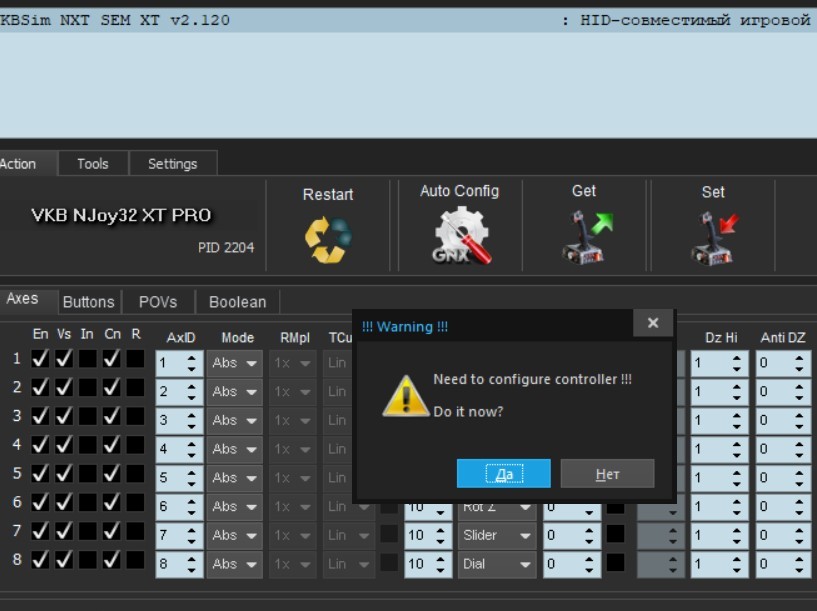Click the zero value field in row 7
This screenshot has height=611, width=817.
pos(572,535)
